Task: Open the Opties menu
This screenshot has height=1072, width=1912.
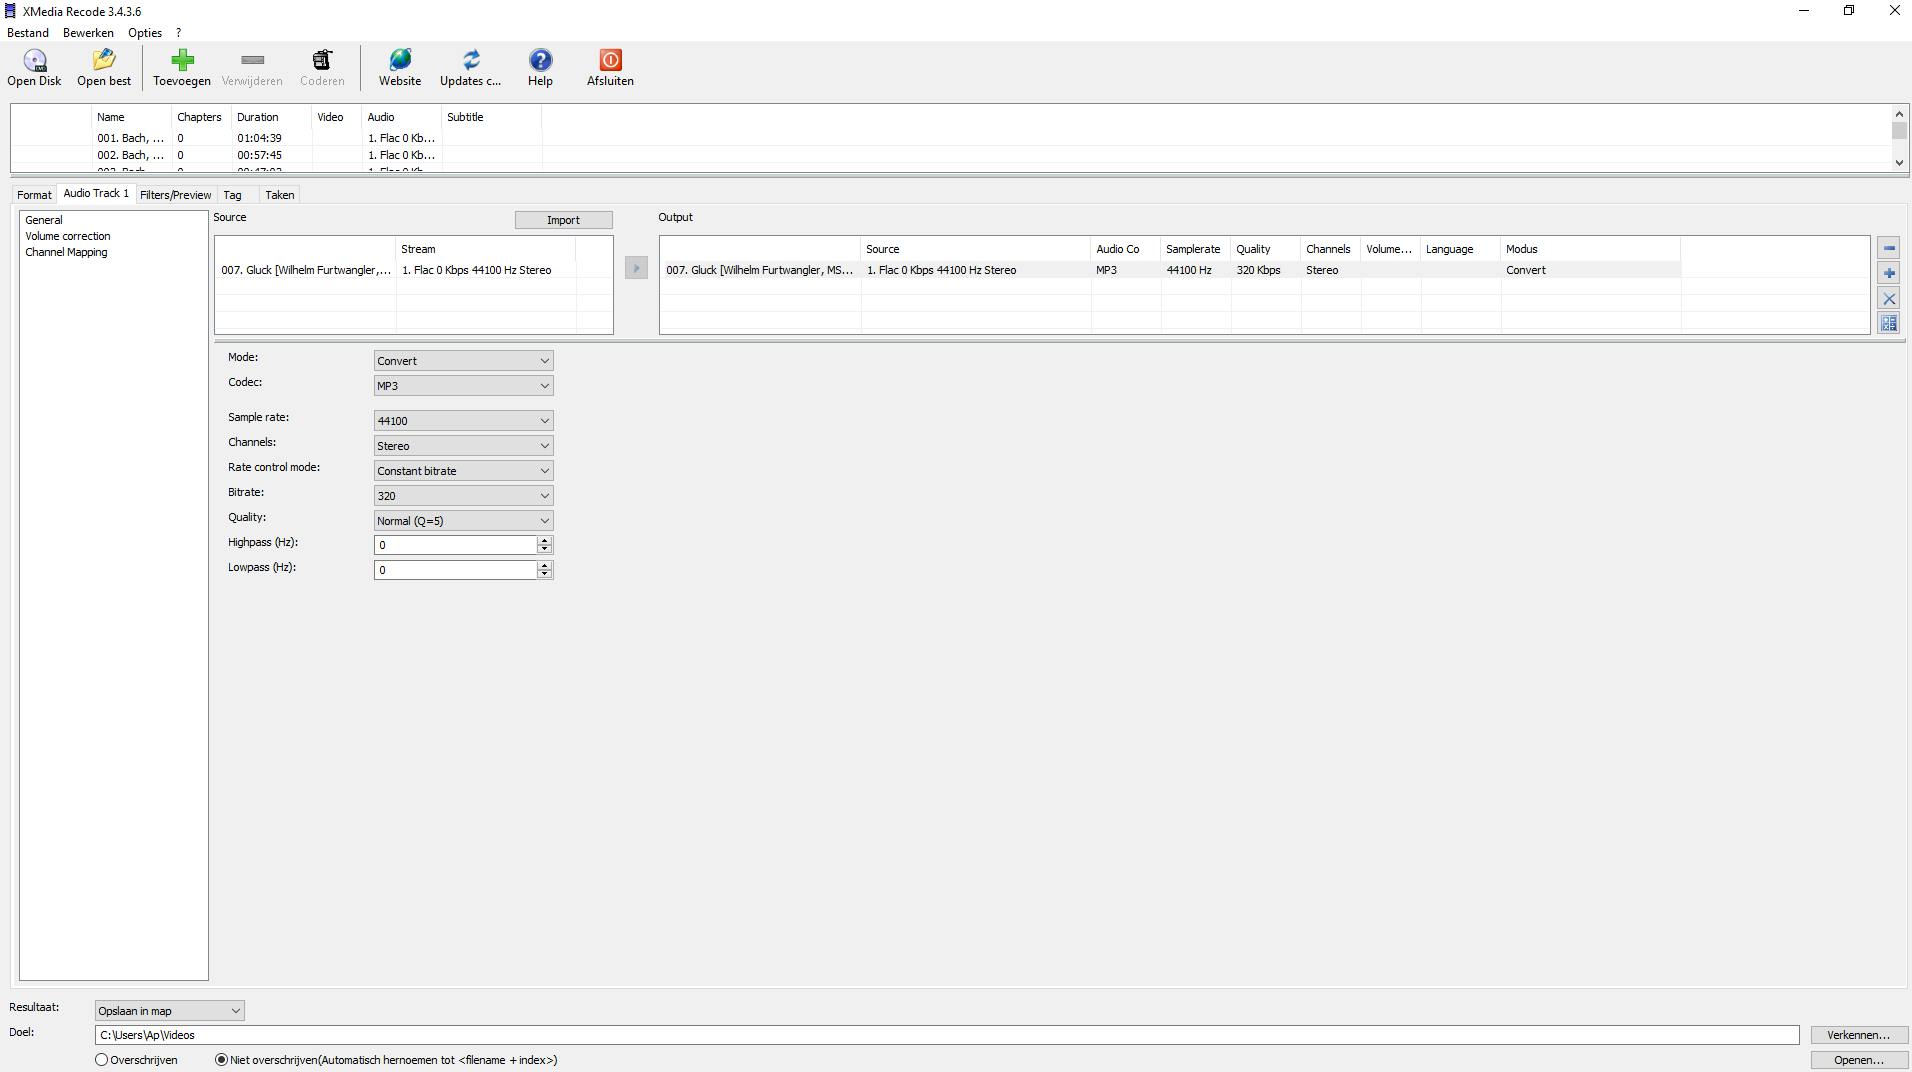Action: [x=145, y=33]
